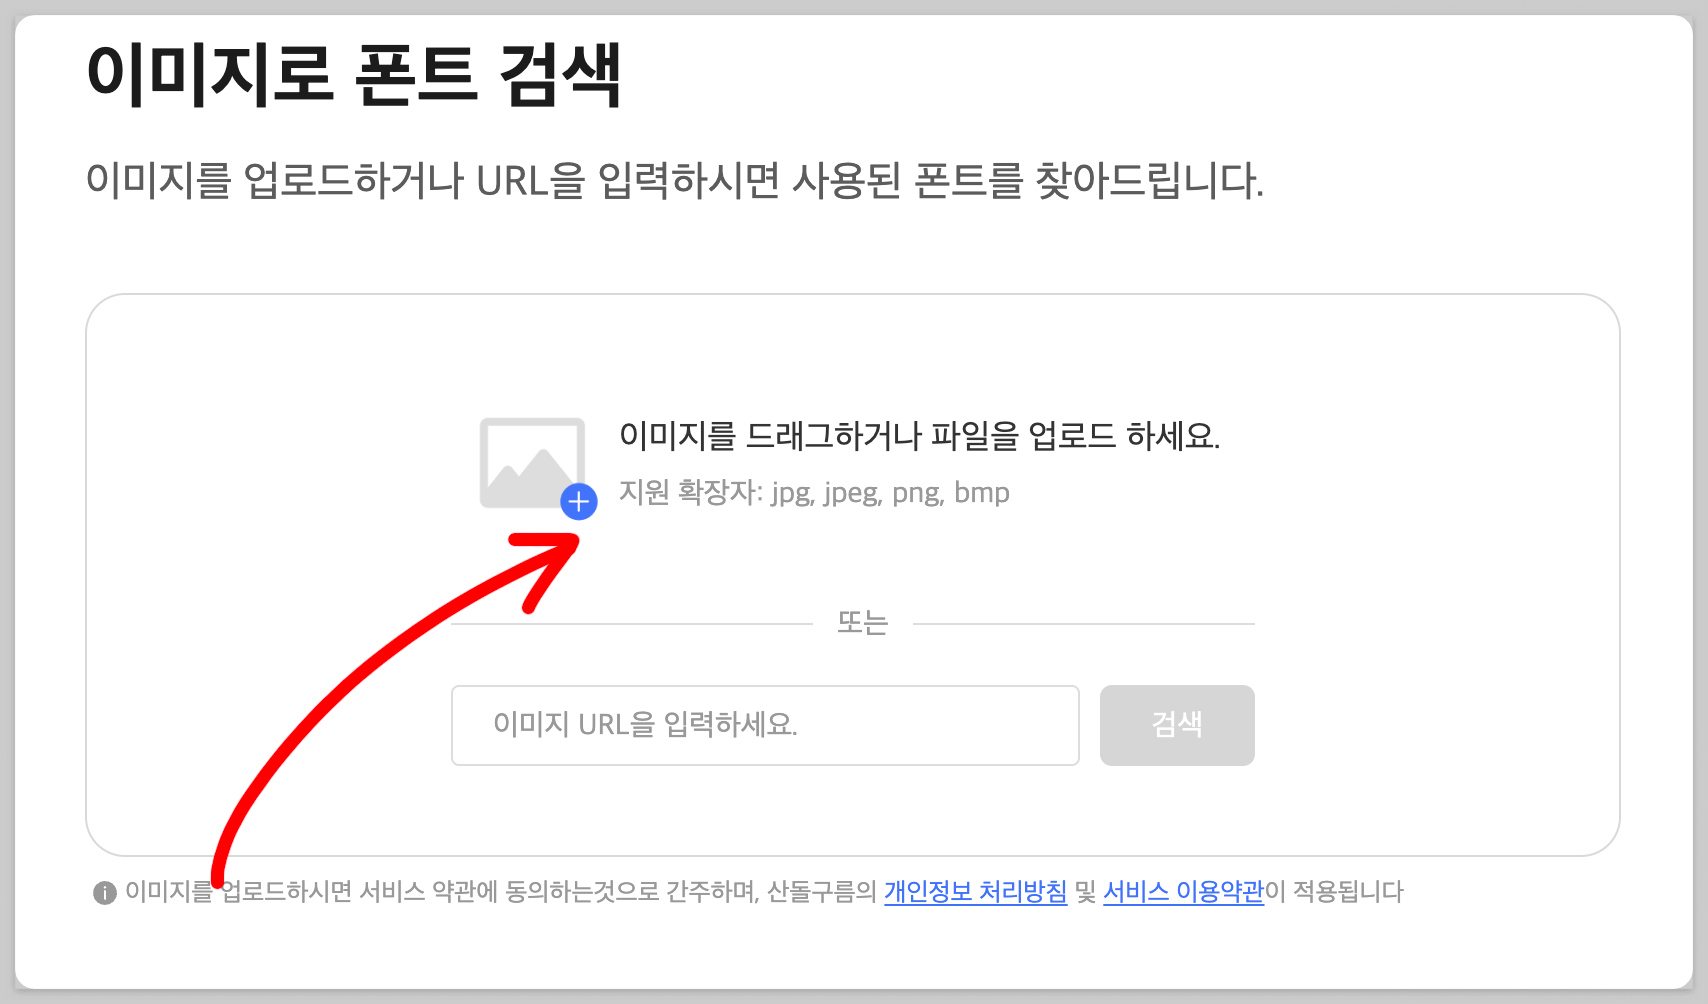This screenshot has height=1004, width=1708.
Task: Click the blue plus upload icon
Action: coord(579,502)
